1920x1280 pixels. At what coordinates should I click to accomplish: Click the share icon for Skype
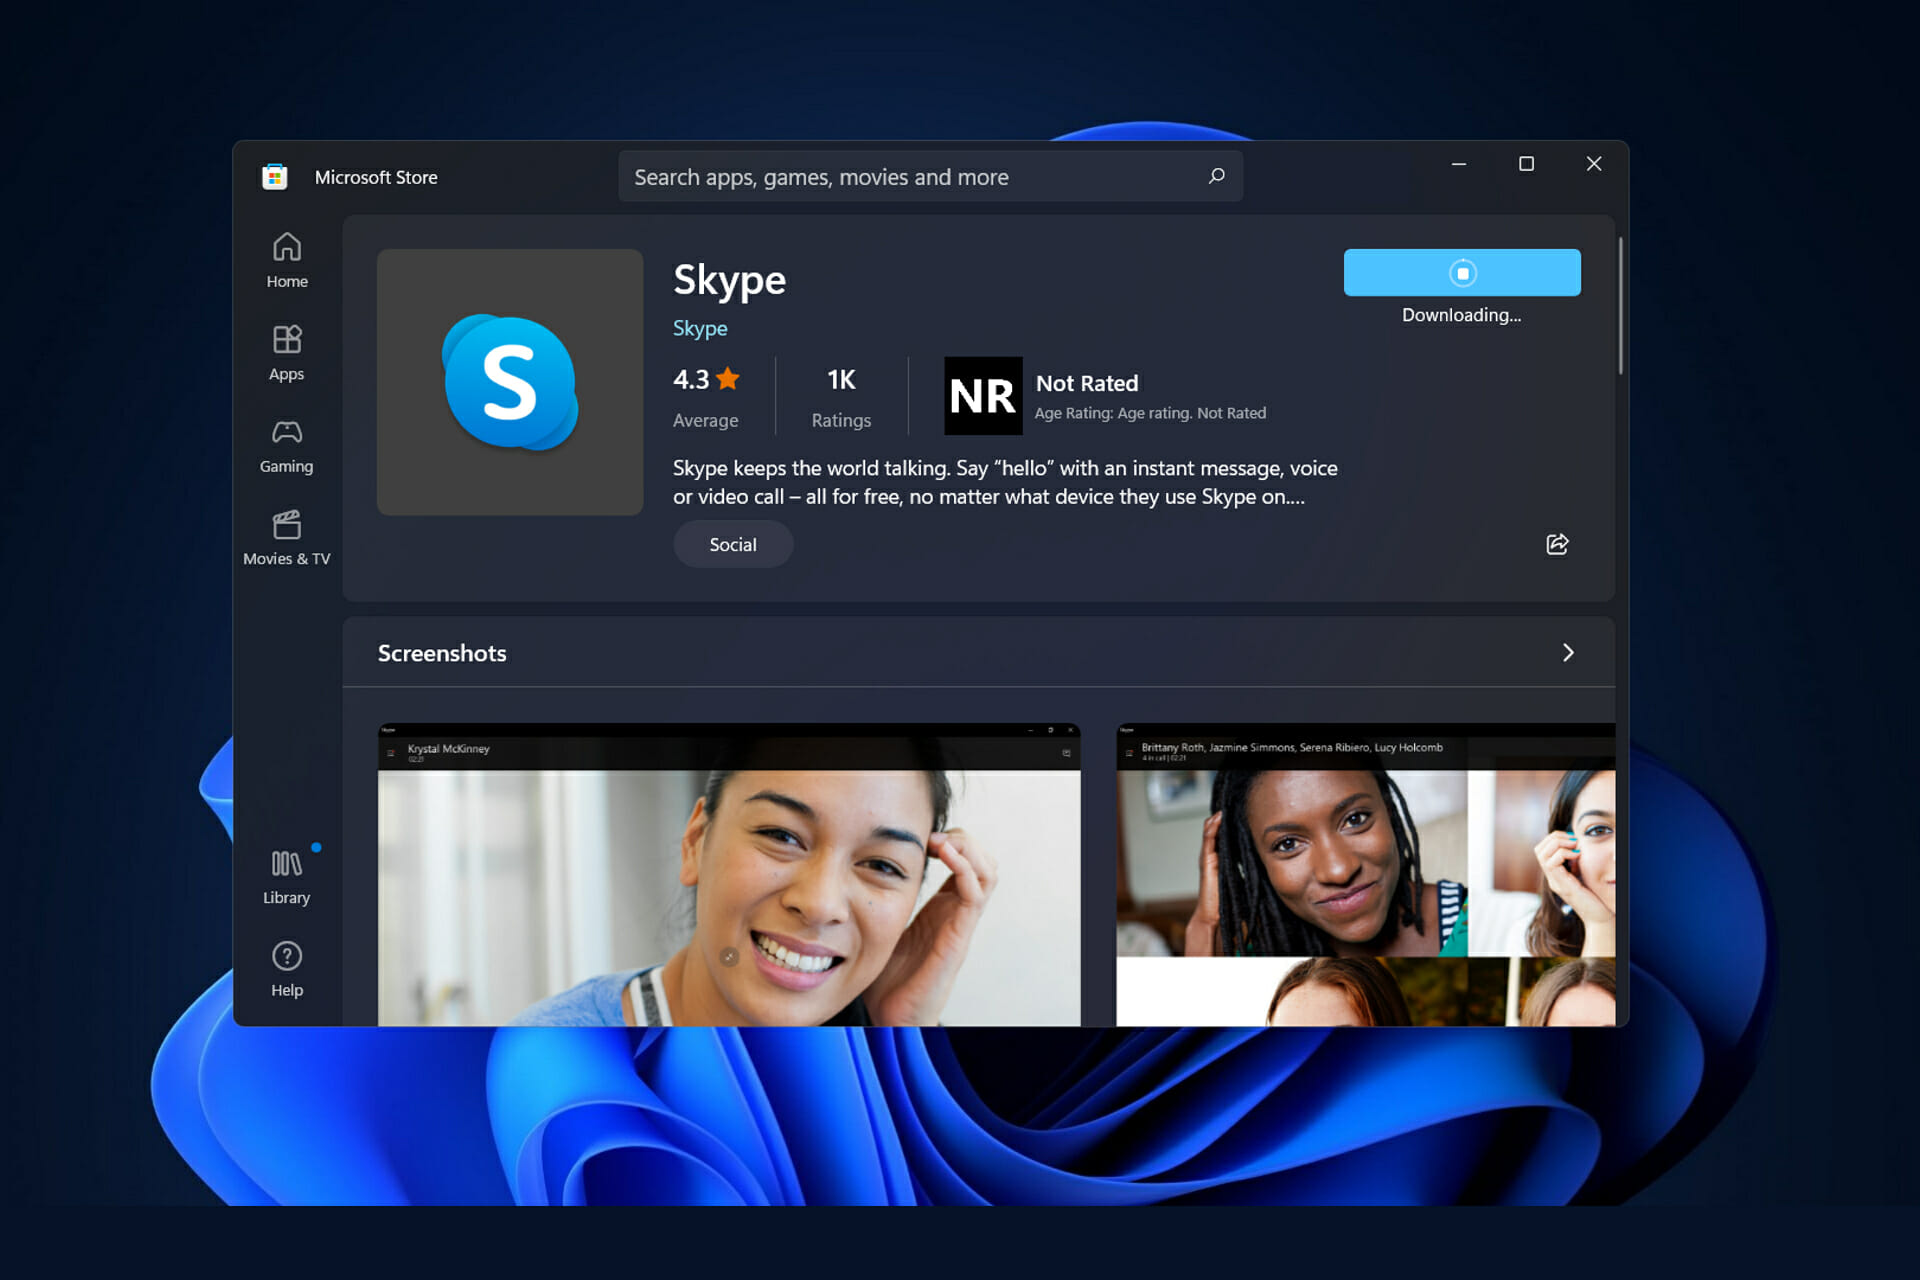point(1556,543)
